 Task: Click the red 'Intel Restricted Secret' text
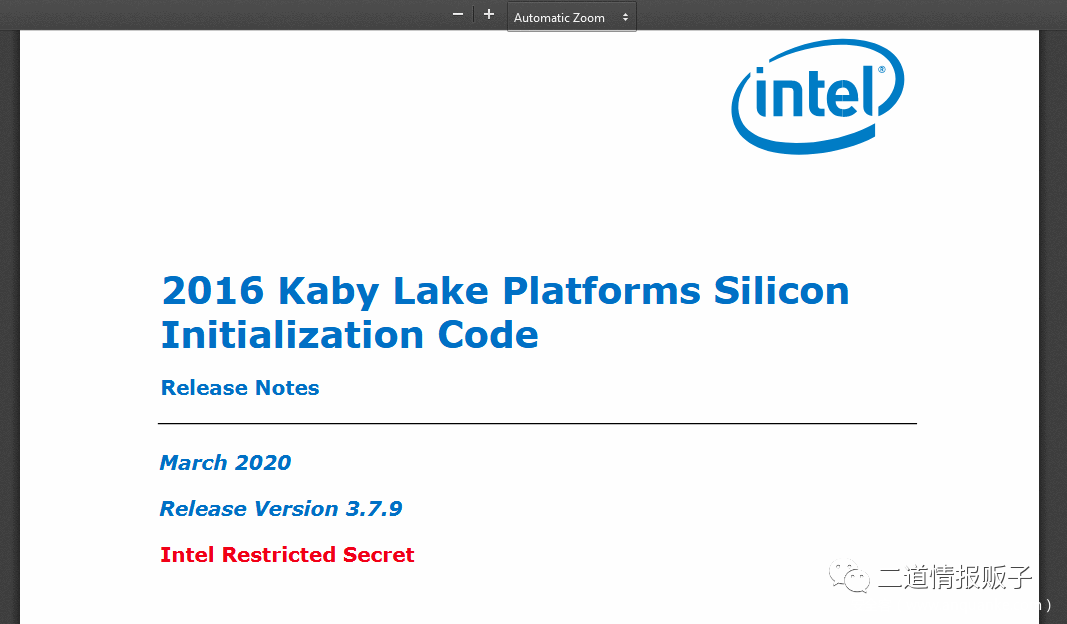tap(287, 555)
